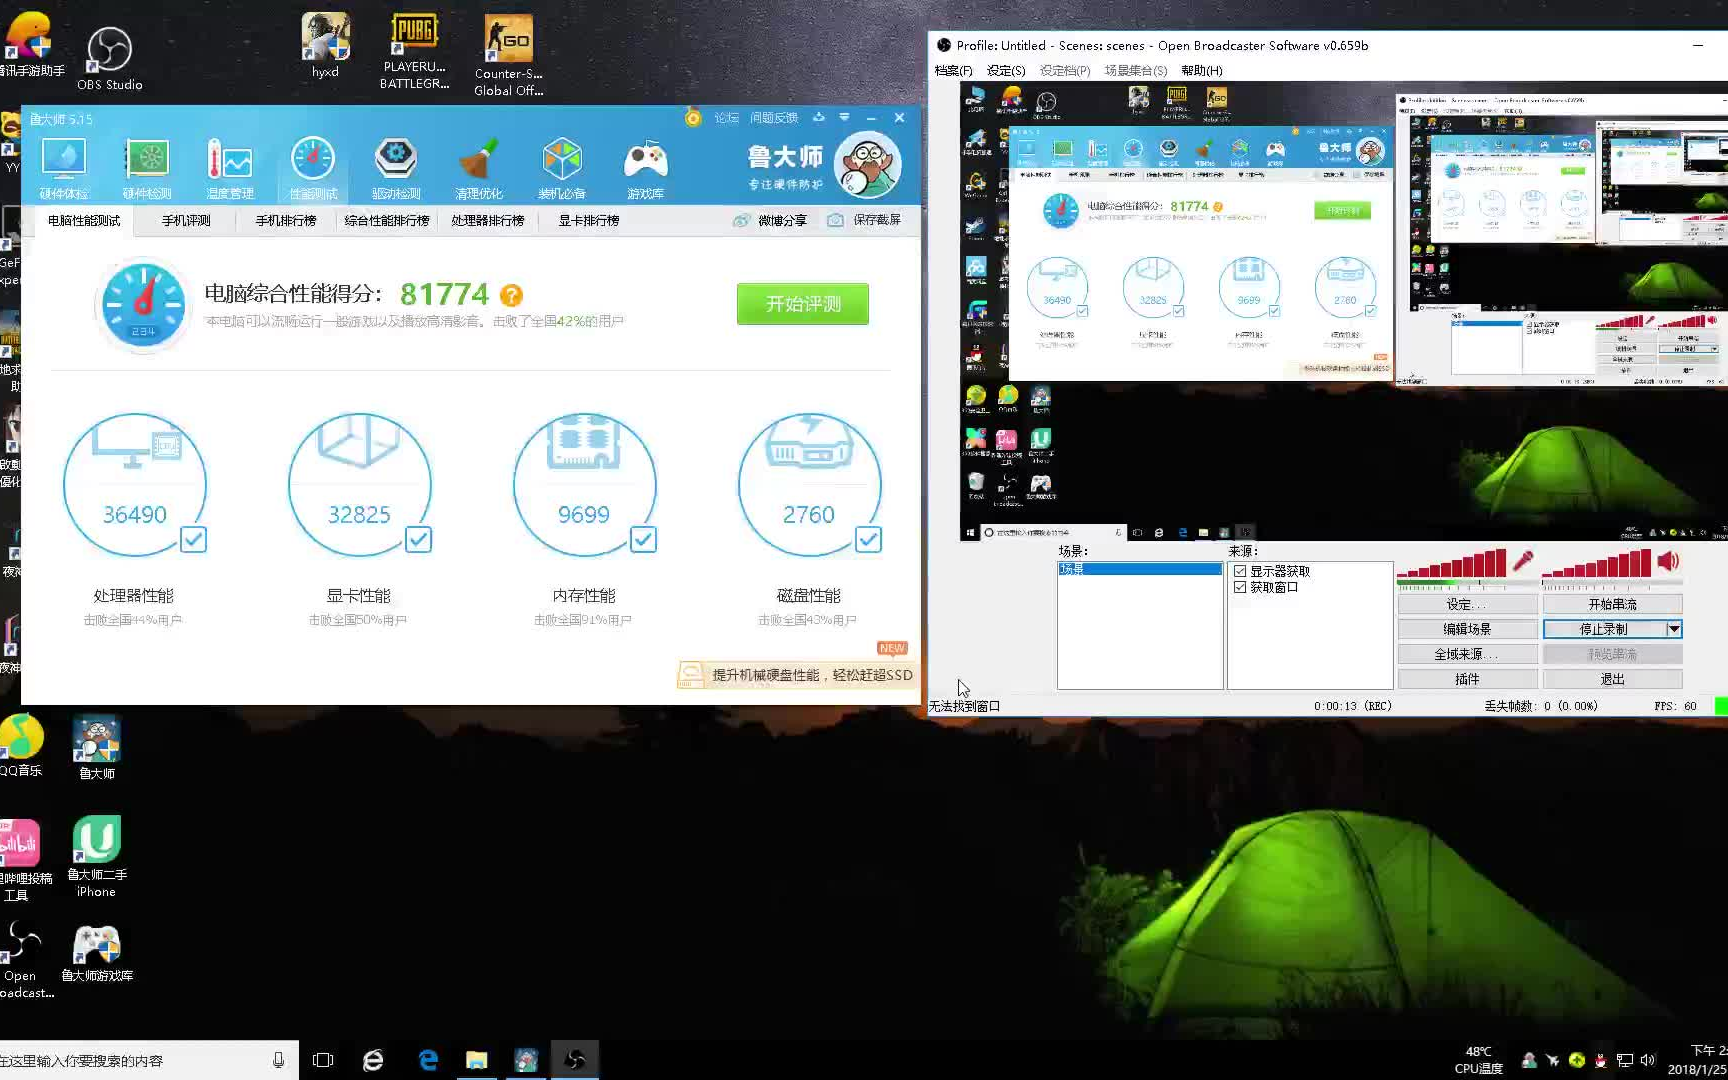1728x1080 pixels.
Task: Open the 鲁大师二手 iPhone shortcut
Action: pyautogui.click(x=96, y=857)
